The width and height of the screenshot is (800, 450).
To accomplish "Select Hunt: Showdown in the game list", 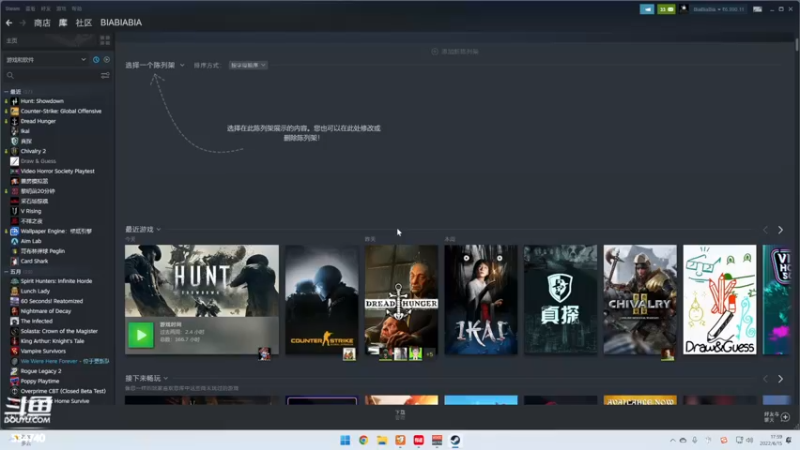I will click(x=42, y=101).
